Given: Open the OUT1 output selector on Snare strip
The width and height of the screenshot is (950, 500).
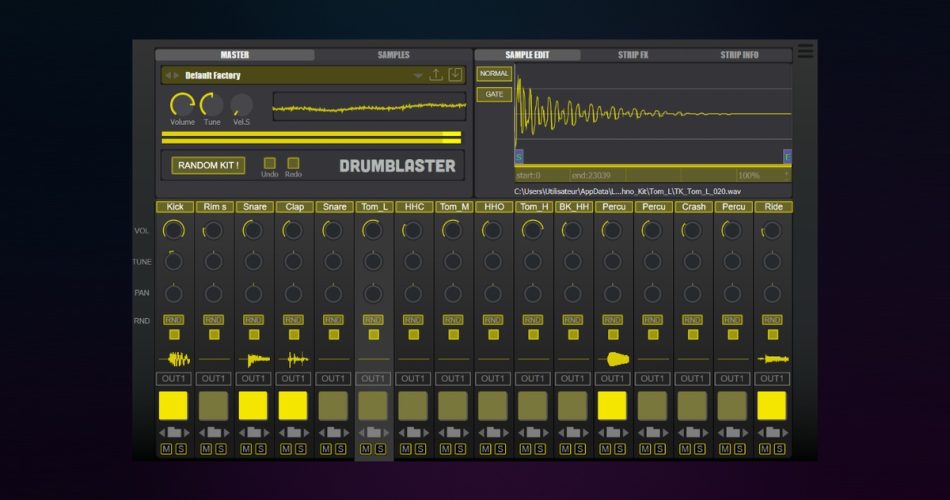Looking at the screenshot, I should click(253, 379).
